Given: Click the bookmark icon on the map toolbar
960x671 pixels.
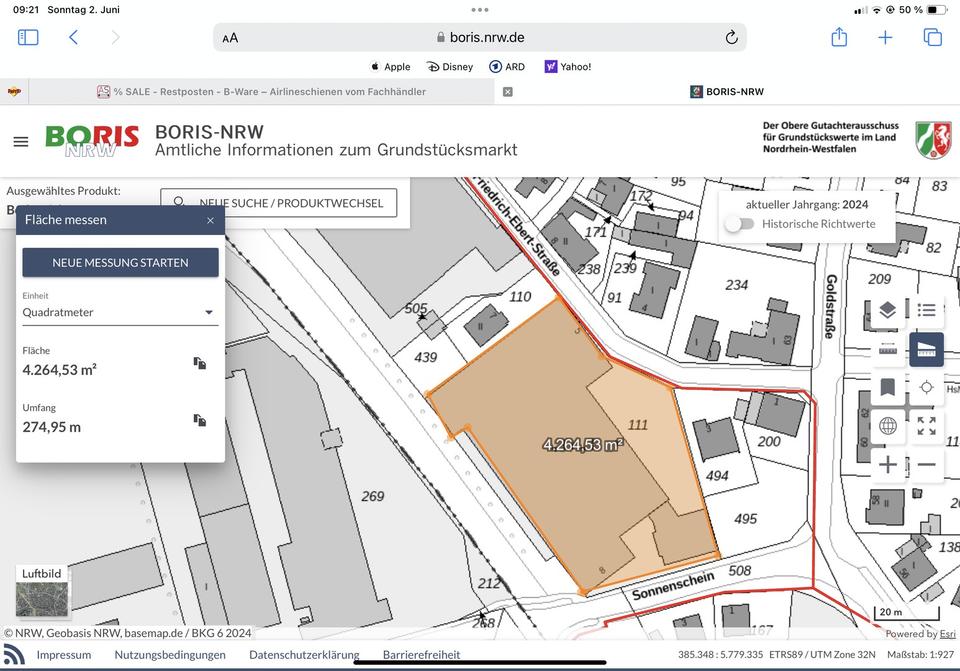Looking at the screenshot, I should pyautogui.click(x=887, y=388).
